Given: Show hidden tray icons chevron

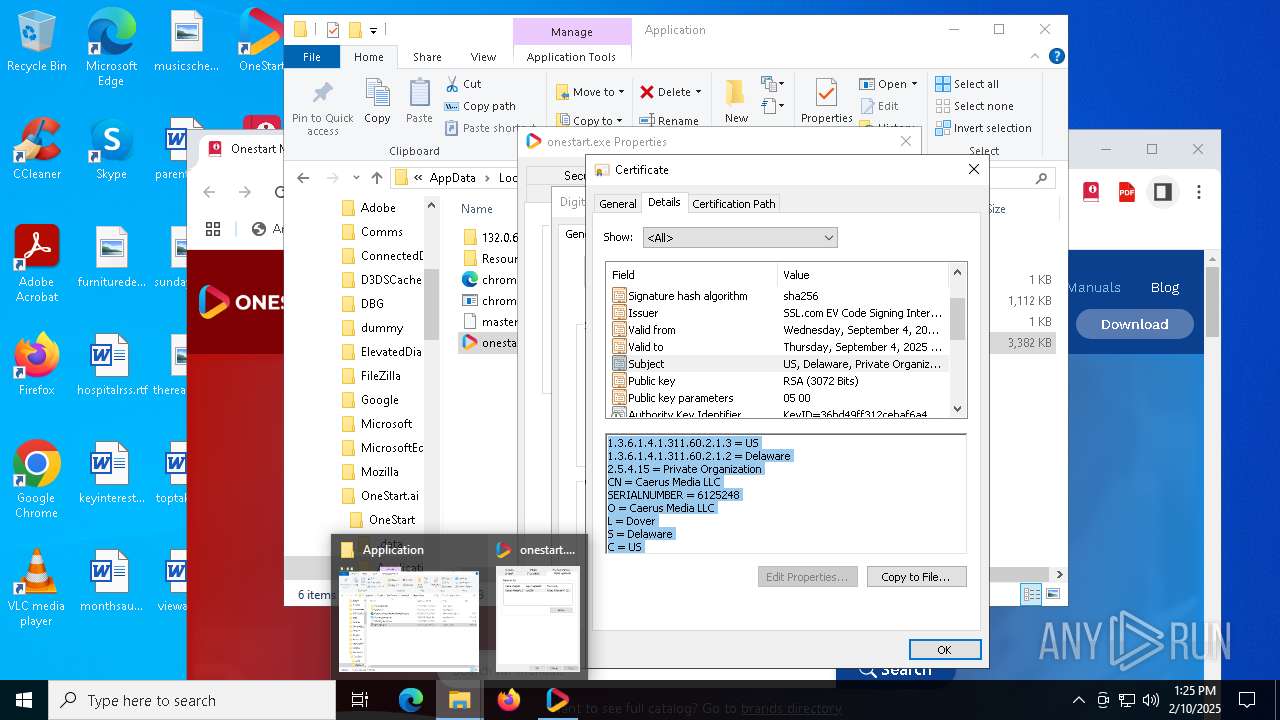Looking at the screenshot, I should pyautogui.click(x=1078, y=700).
